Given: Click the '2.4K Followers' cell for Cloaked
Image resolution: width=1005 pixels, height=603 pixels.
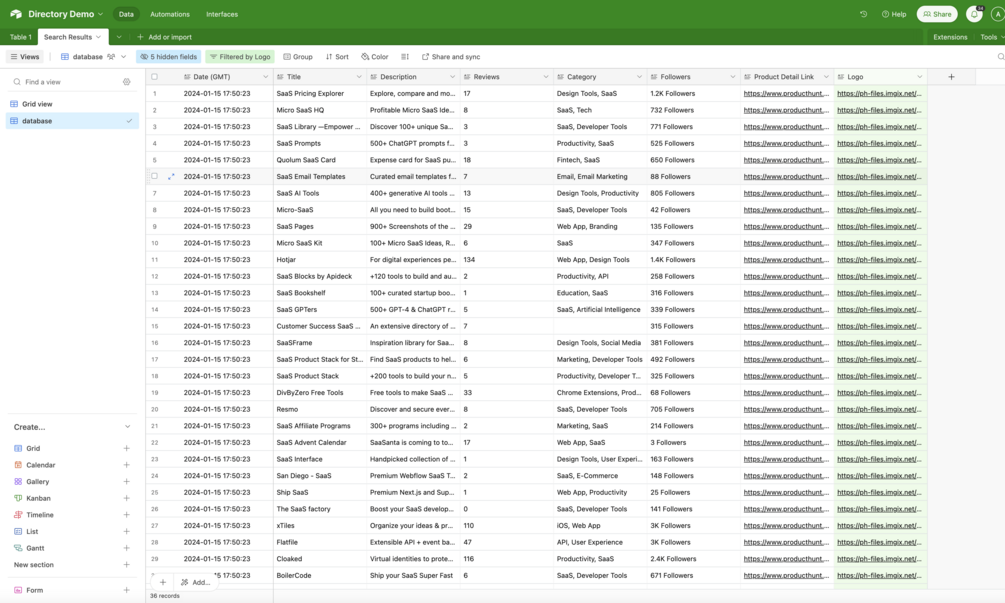Looking at the screenshot, I should coord(694,559).
